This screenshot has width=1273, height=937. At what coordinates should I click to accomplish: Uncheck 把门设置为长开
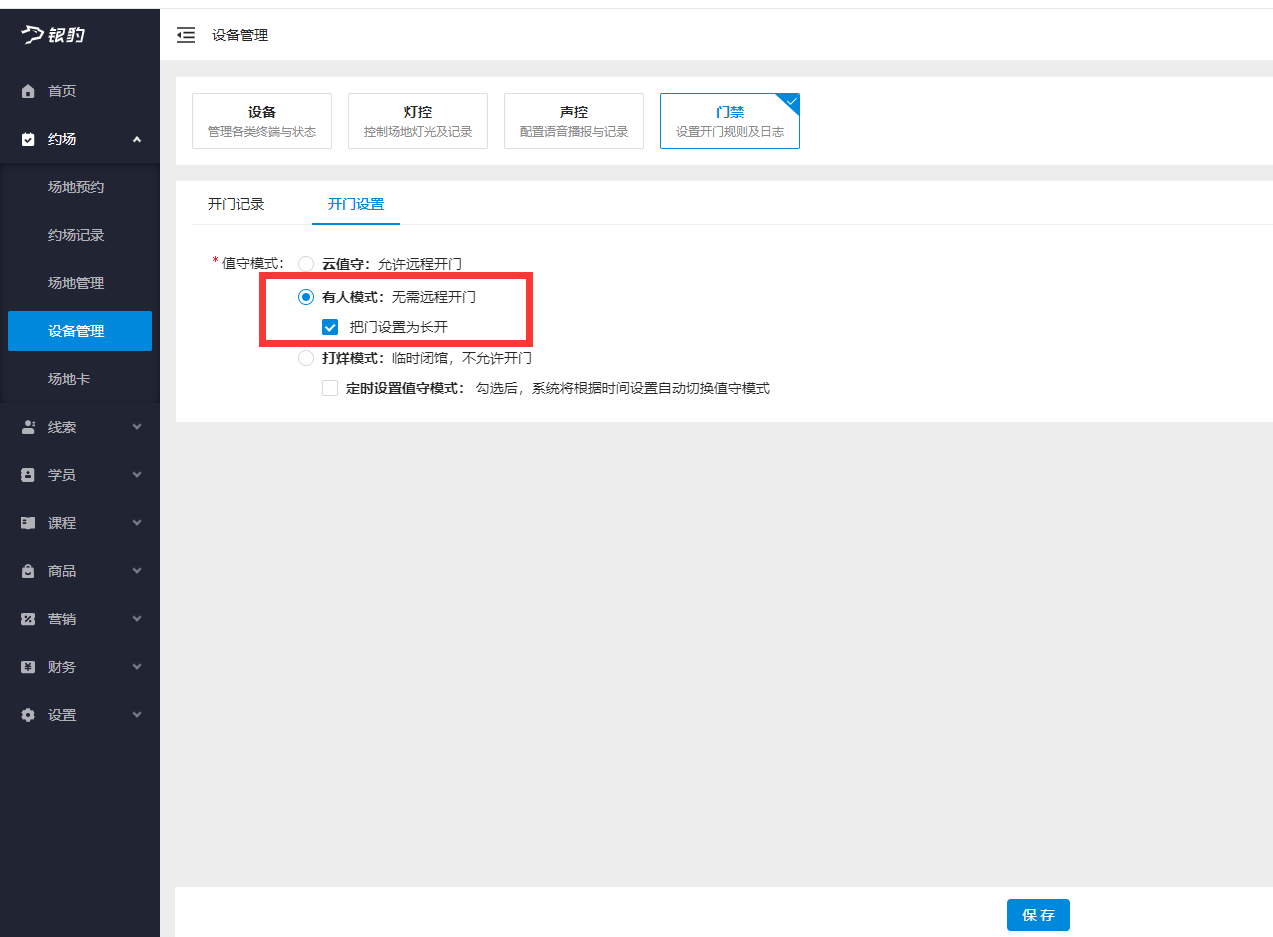pyautogui.click(x=330, y=326)
